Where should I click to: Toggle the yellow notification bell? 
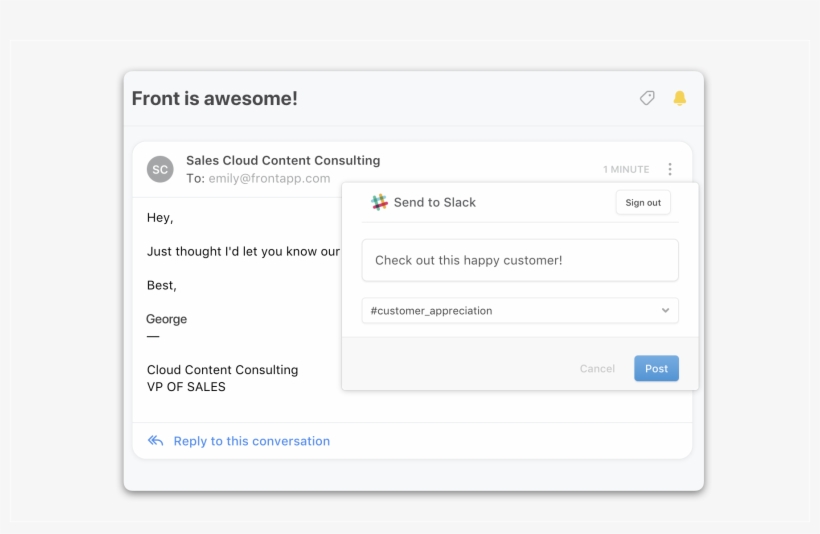tap(679, 98)
